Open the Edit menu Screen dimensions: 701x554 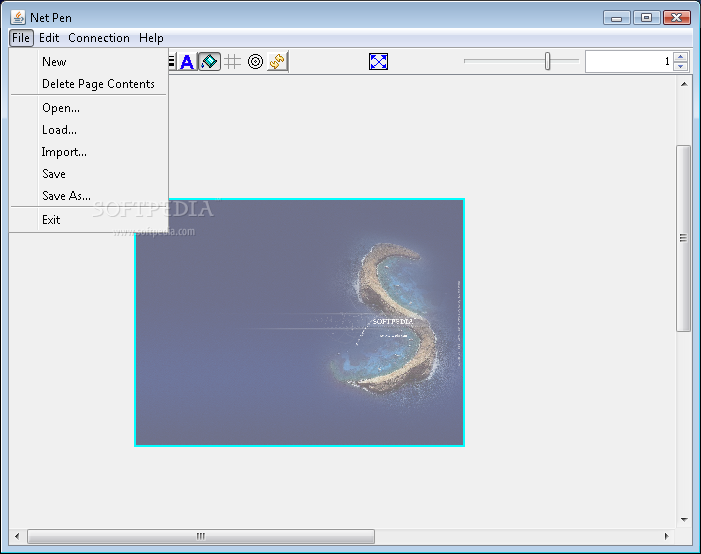pyautogui.click(x=49, y=38)
